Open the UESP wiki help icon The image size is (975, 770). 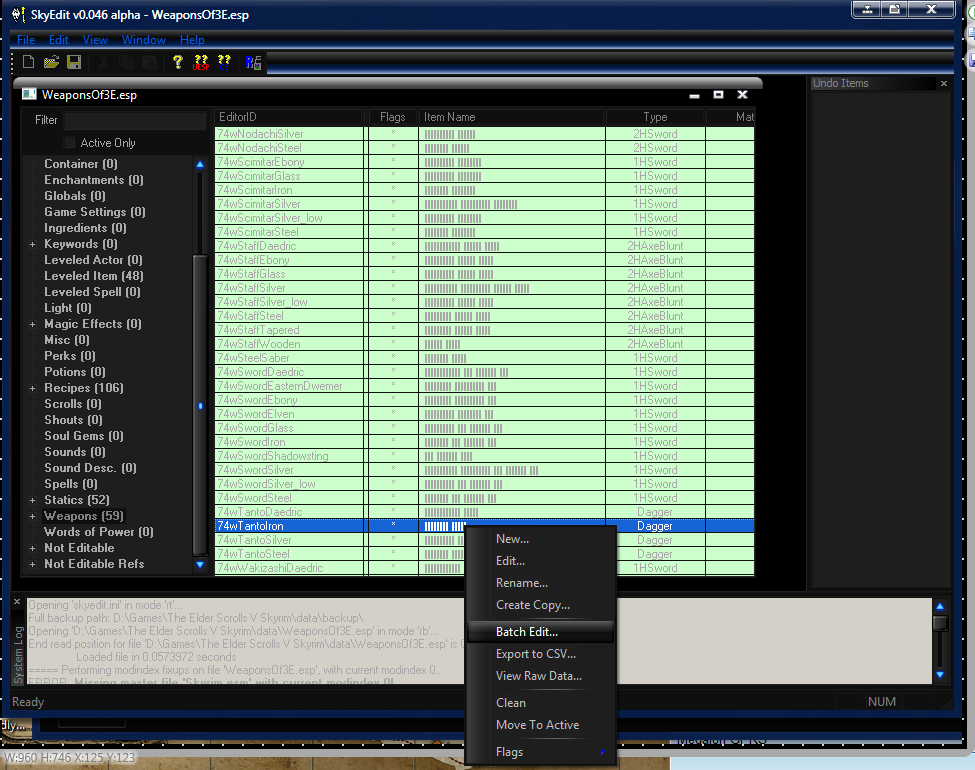(201, 62)
